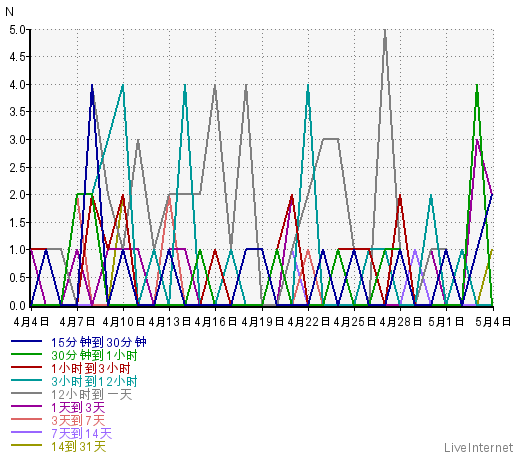Click the salmon 3天到7天 legend line
This screenshot has height=457, width=520.
[x=26, y=419]
